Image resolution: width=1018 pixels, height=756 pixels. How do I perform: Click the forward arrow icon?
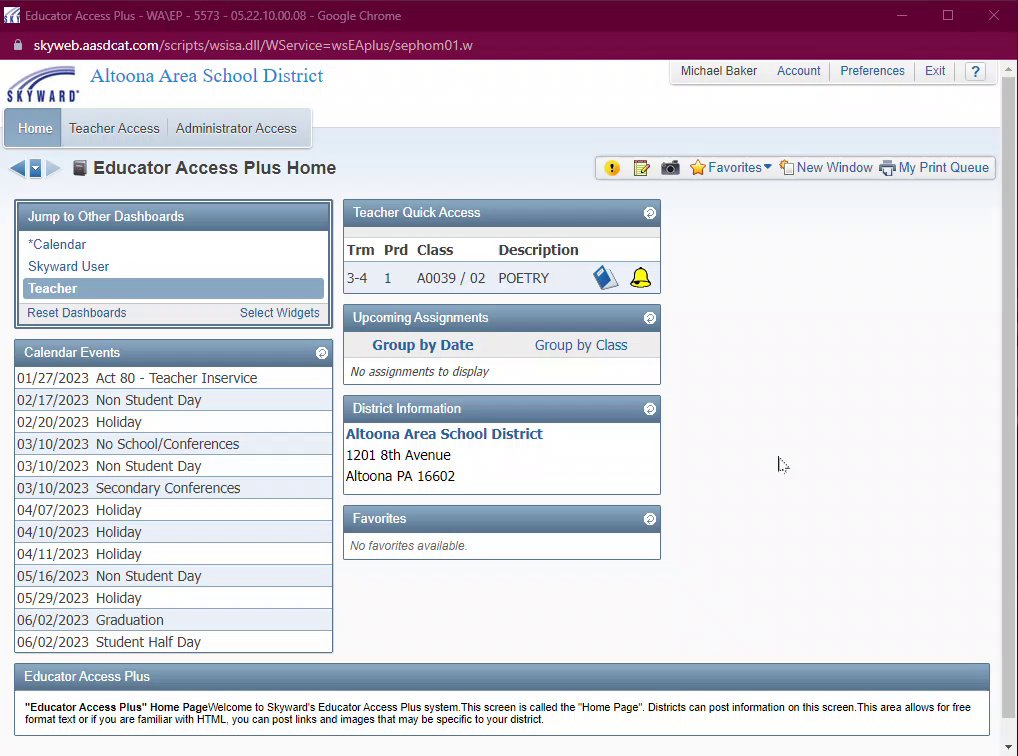pyautogui.click(x=53, y=168)
